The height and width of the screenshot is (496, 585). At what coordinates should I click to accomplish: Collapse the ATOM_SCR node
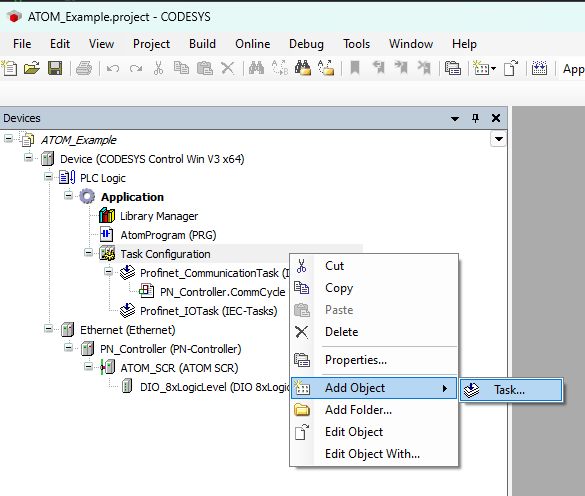coord(88,367)
